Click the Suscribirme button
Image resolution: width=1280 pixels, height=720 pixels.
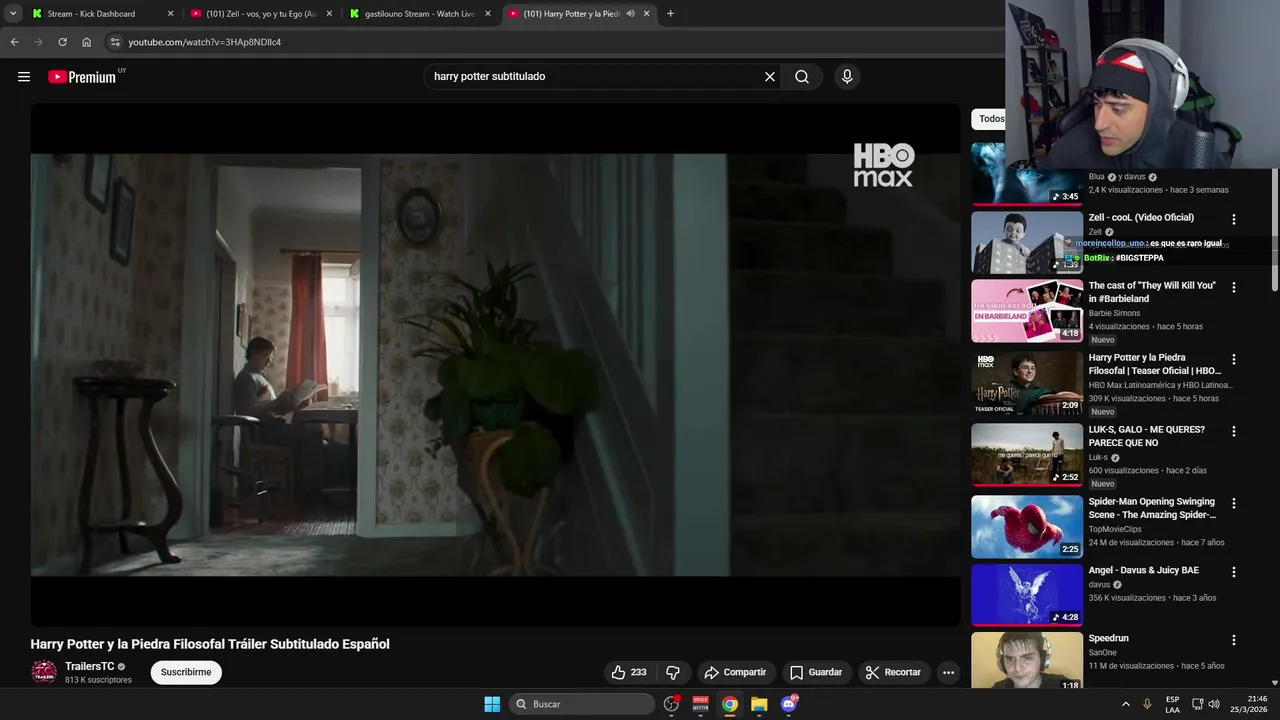click(186, 672)
